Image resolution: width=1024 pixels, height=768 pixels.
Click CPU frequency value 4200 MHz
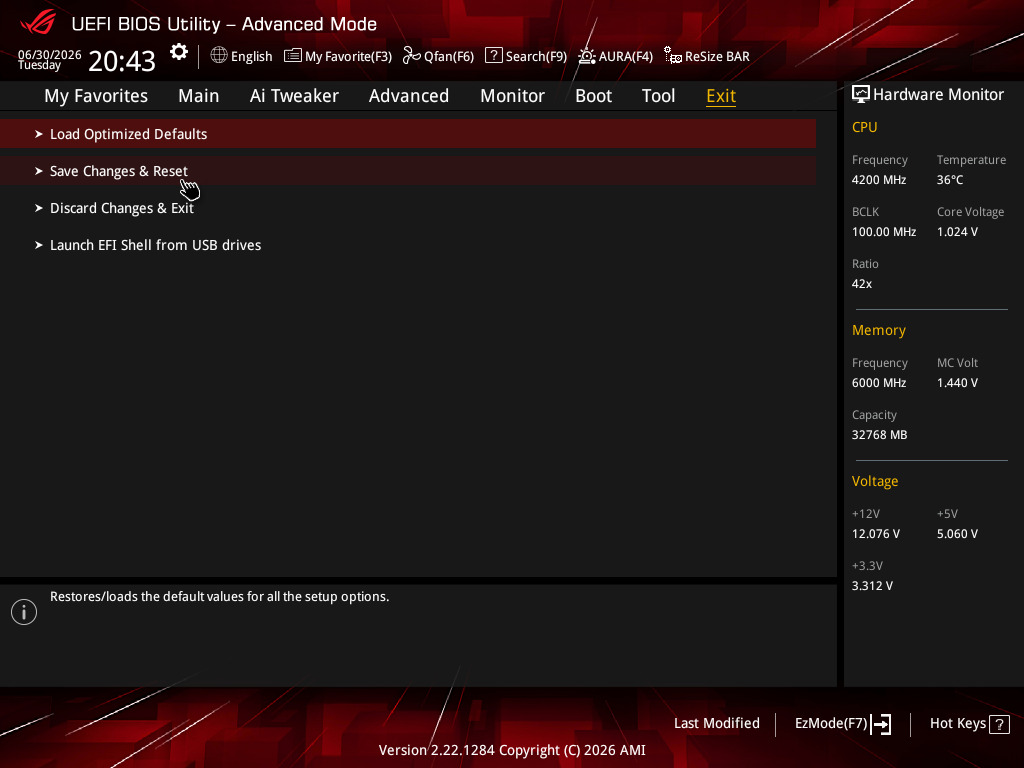[879, 180]
